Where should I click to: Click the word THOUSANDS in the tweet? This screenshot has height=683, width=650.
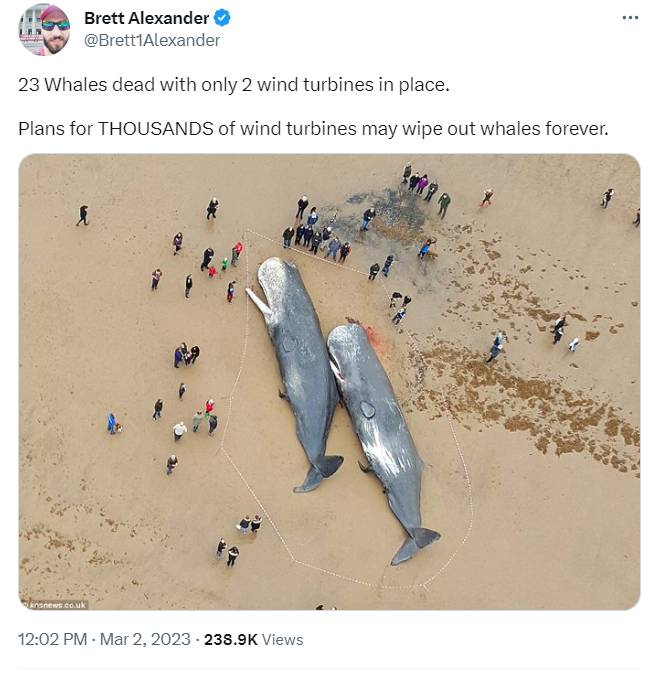tap(156, 129)
